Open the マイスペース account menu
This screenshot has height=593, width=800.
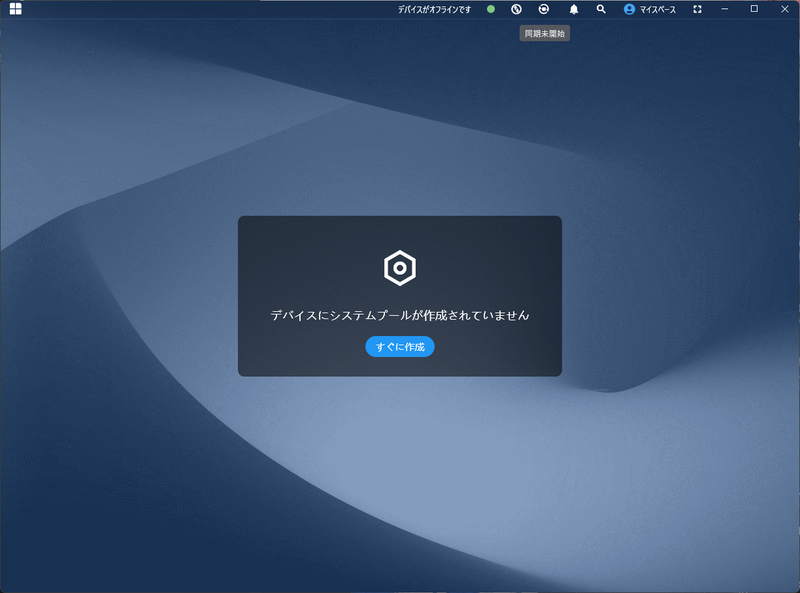tap(658, 10)
